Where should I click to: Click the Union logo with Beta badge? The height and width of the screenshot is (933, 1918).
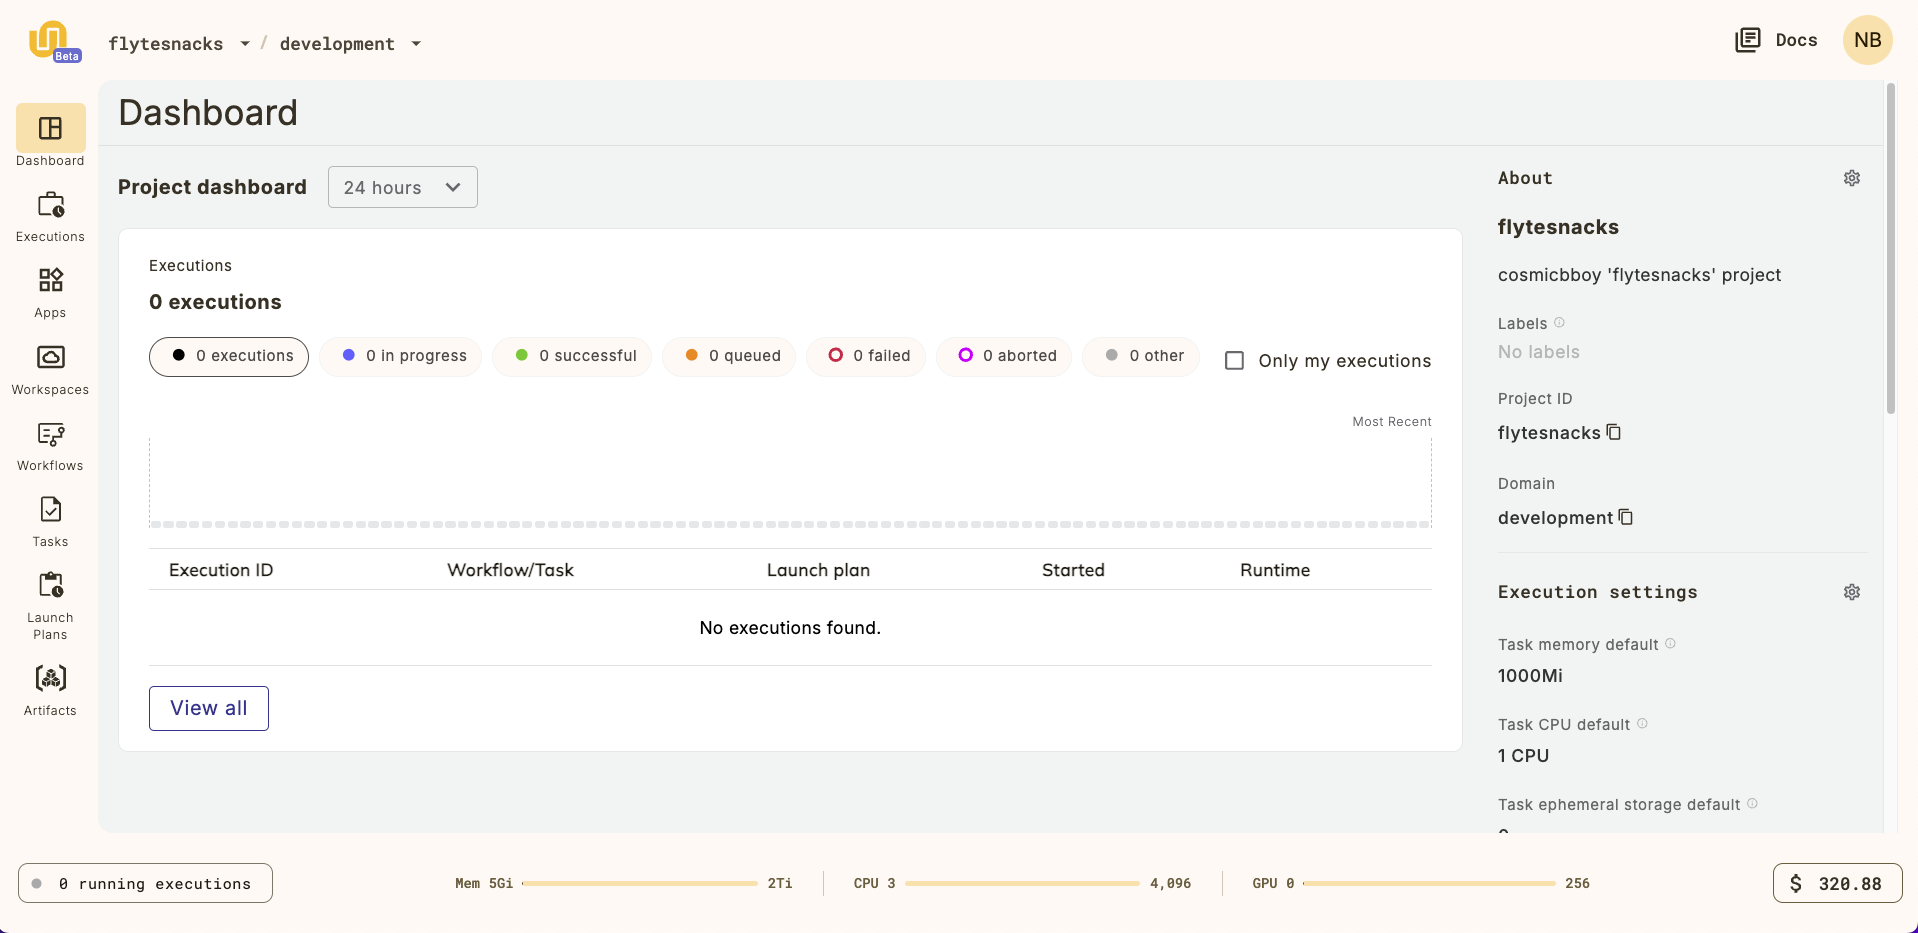[x=54, y=42]
